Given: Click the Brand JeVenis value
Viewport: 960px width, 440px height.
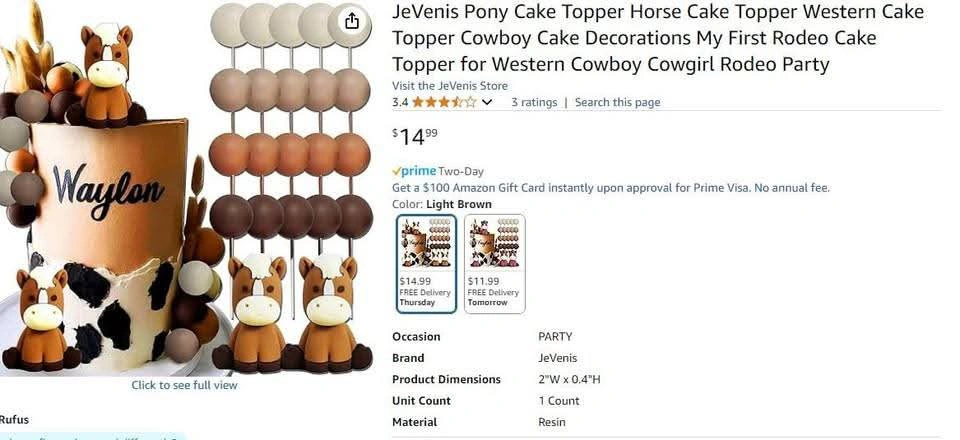Looking at the screenshot, I should click(557, 358).
